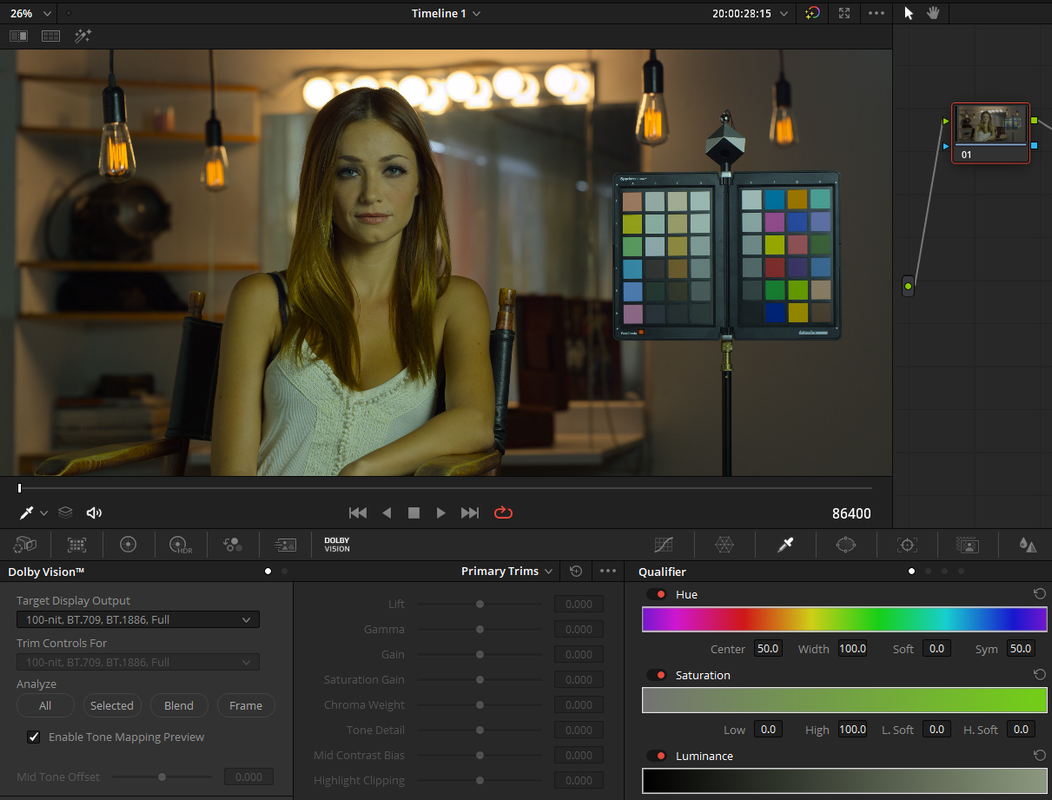The image size is (1052, 800).
Task: Click Analyze Blend button
Action: pos(178,705)
